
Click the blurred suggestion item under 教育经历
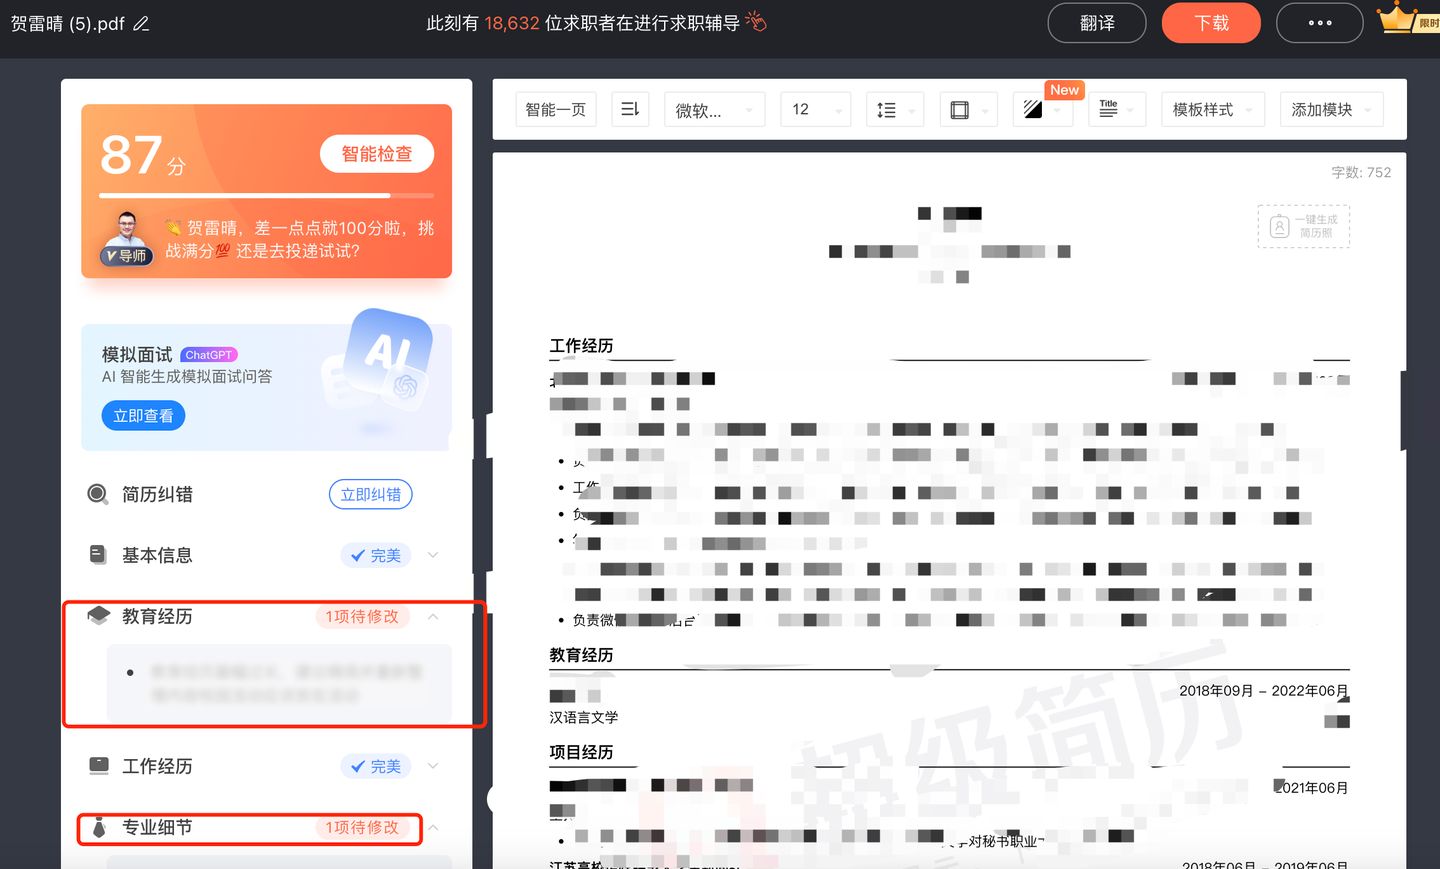(279, 683)
